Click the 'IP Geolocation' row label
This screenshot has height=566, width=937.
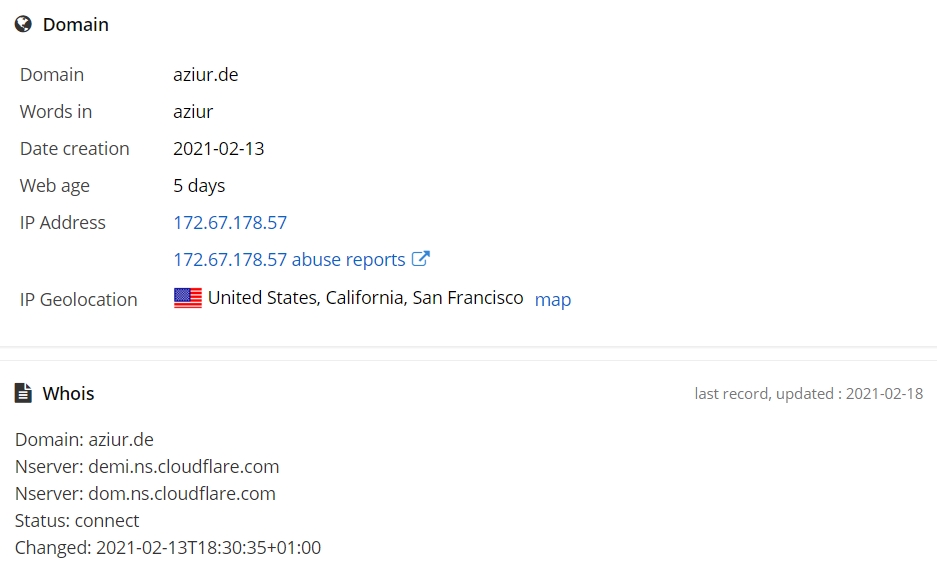click(78, 299)
